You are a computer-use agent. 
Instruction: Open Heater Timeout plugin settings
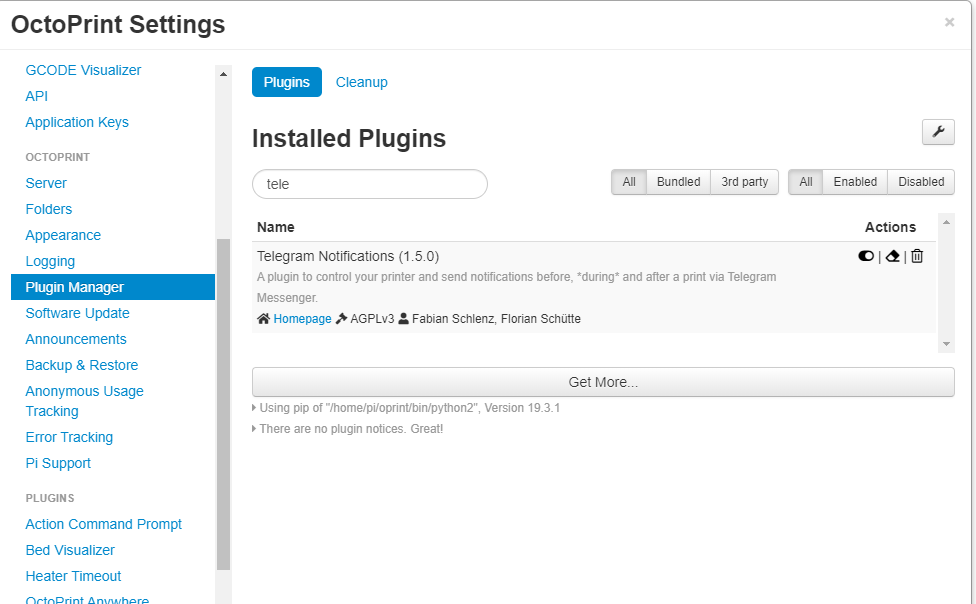(73, 577)
